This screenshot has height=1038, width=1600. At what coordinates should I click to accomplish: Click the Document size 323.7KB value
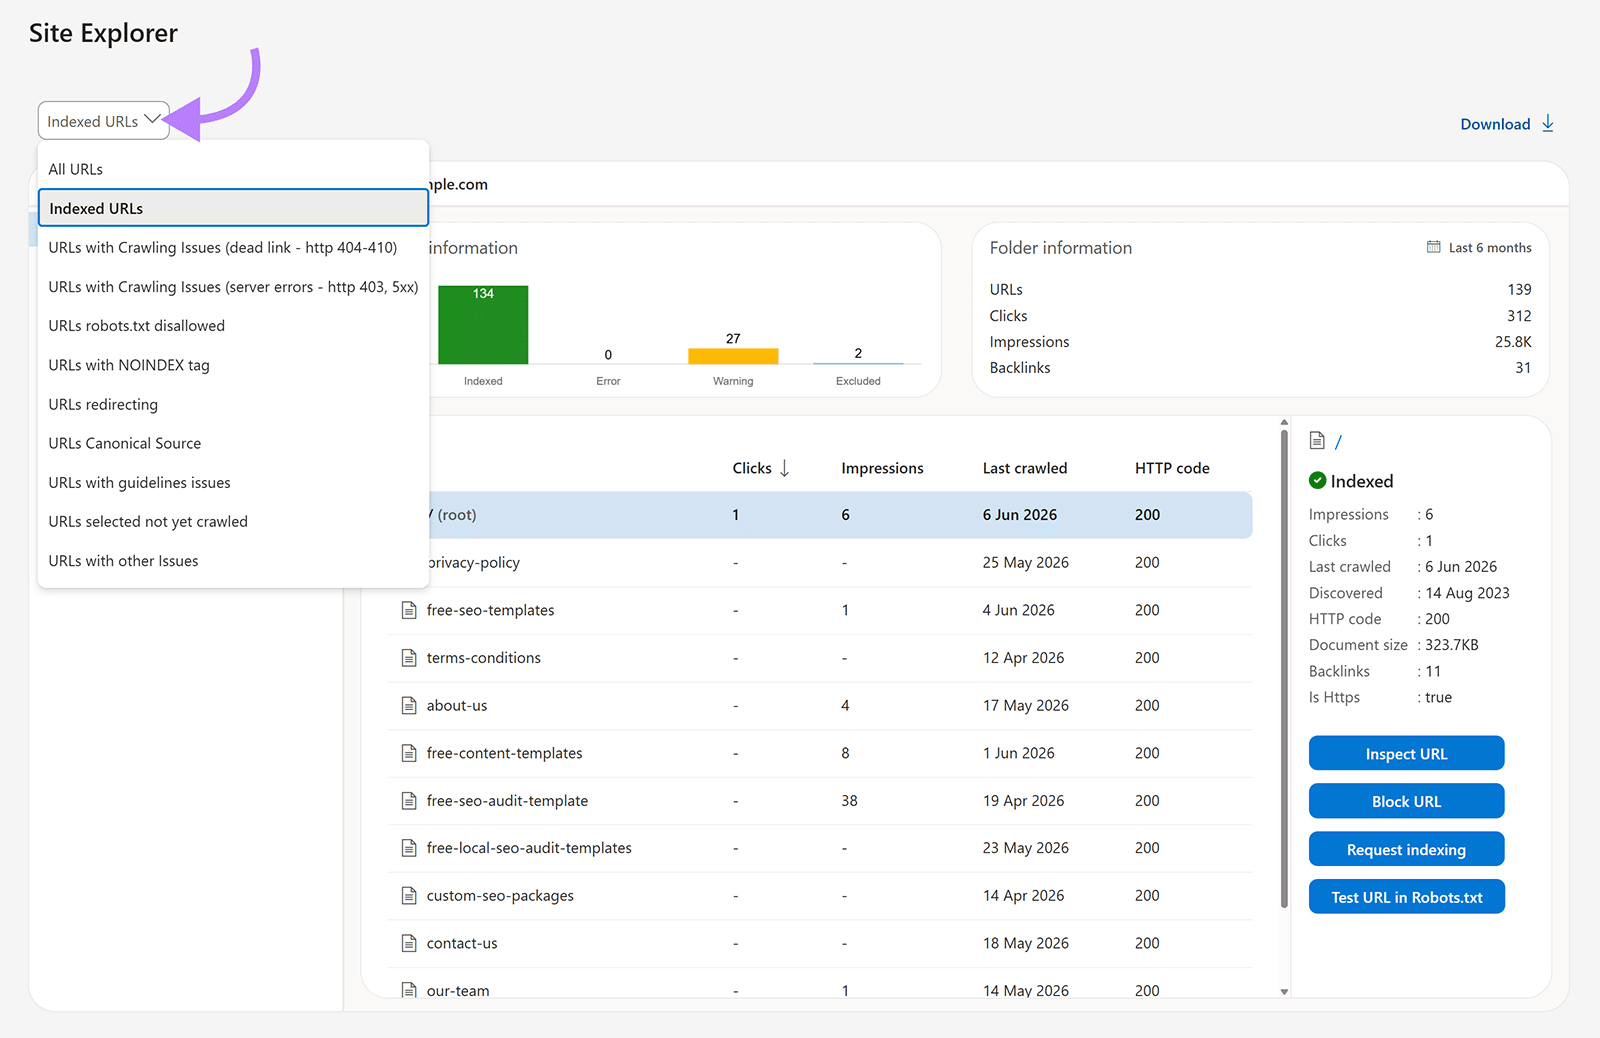(x=1451, y=645)
